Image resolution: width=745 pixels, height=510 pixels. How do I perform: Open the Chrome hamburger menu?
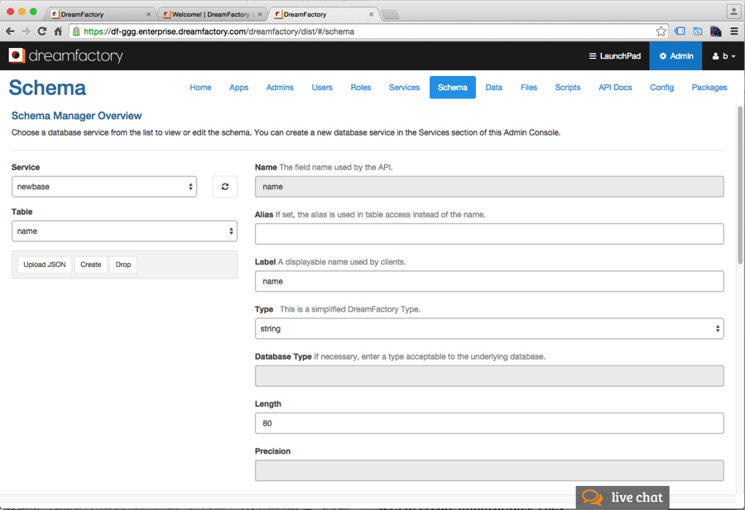tap(734, 31)
